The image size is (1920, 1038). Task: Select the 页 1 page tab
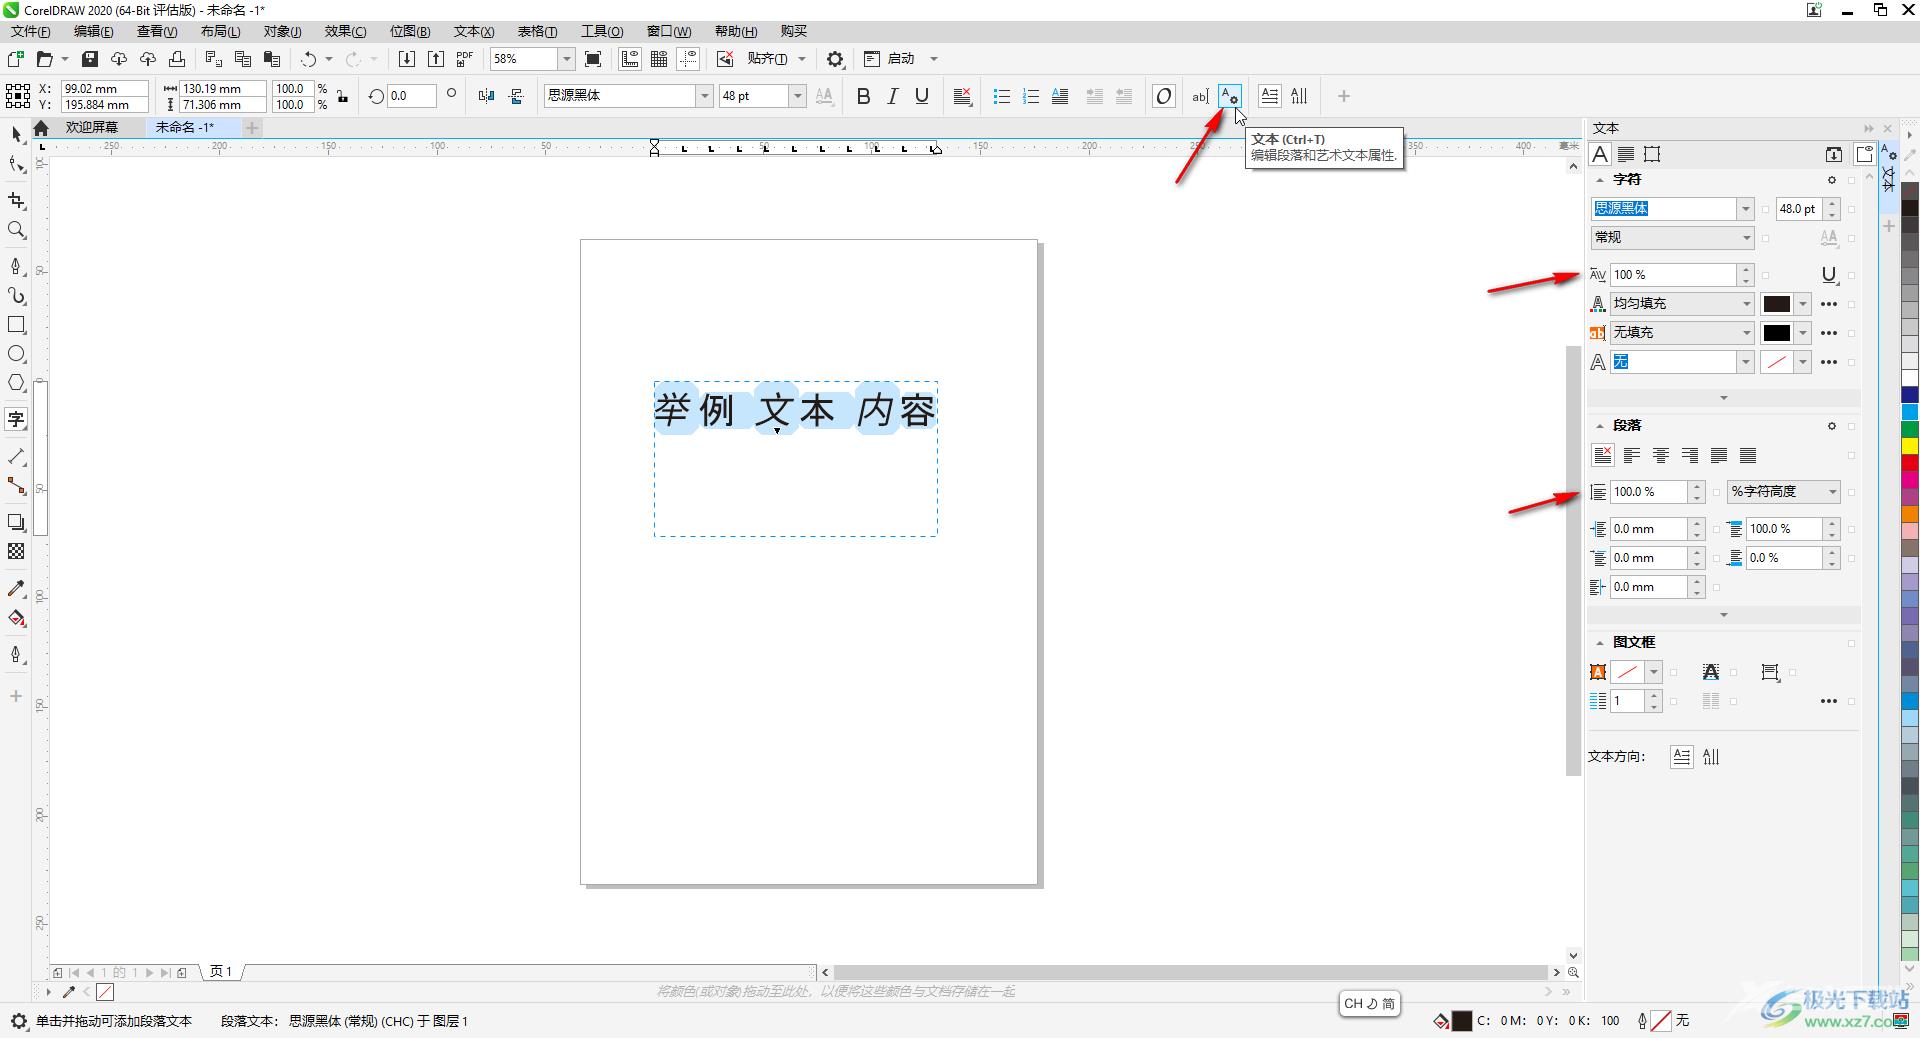point(221,972)
